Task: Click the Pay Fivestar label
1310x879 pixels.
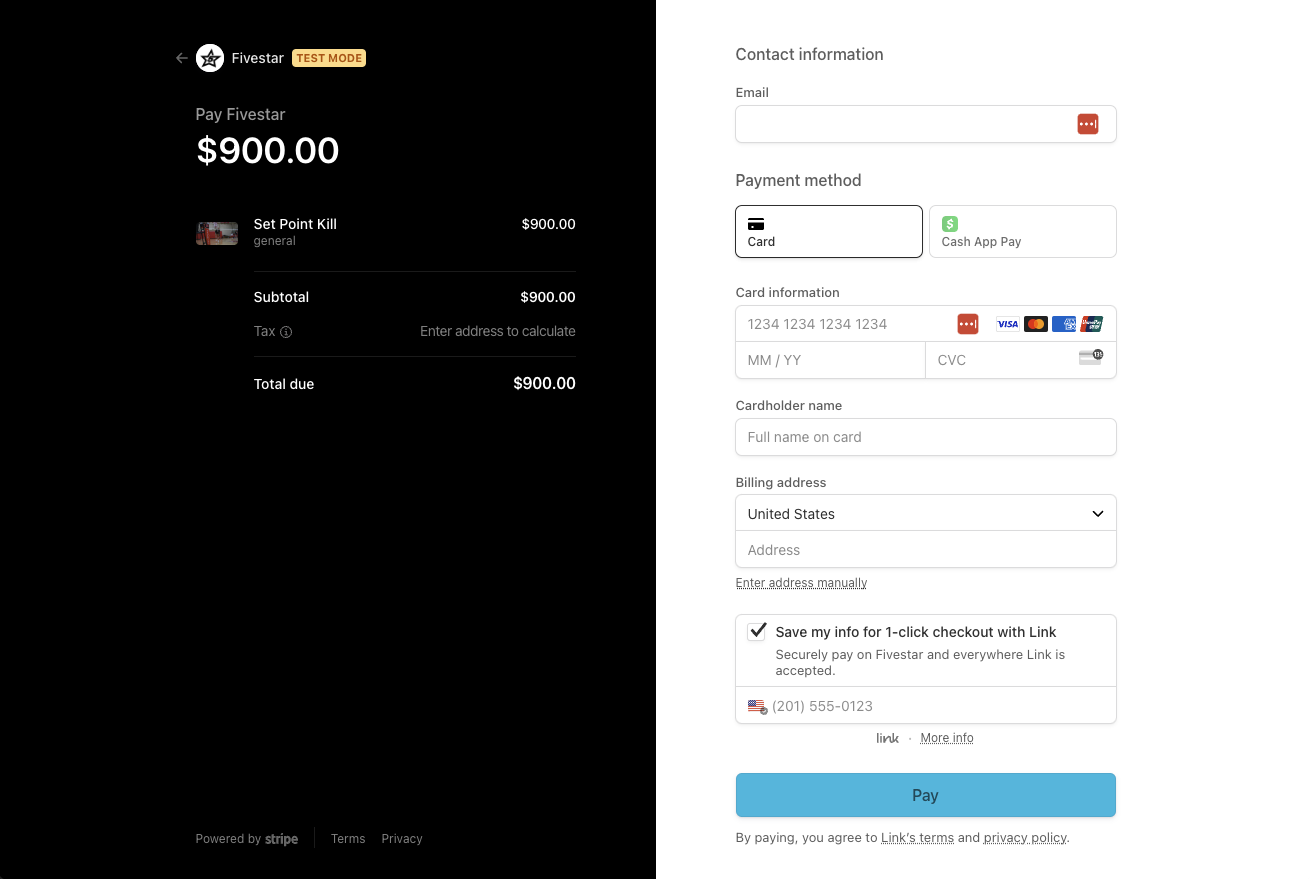Action: click(x=240, y=114)
